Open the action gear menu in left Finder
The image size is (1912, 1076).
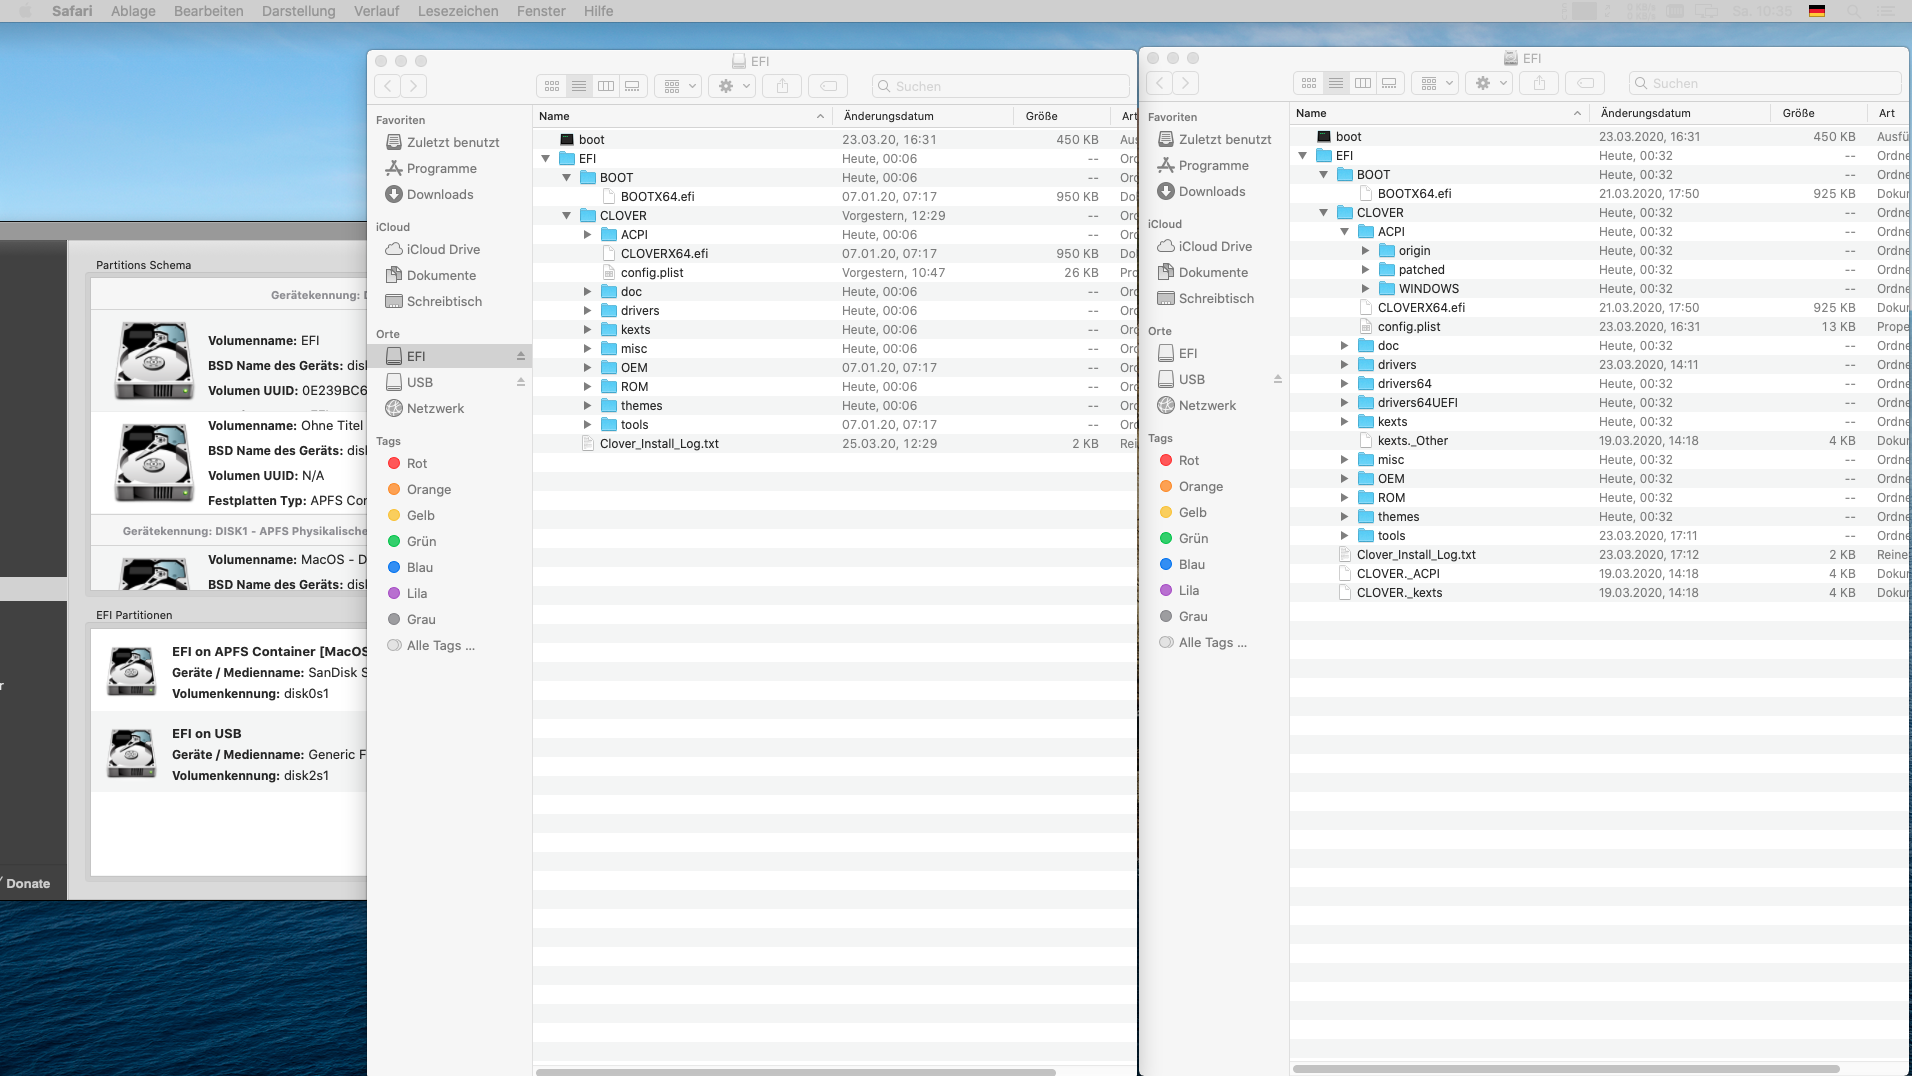(x=733, y=86)
